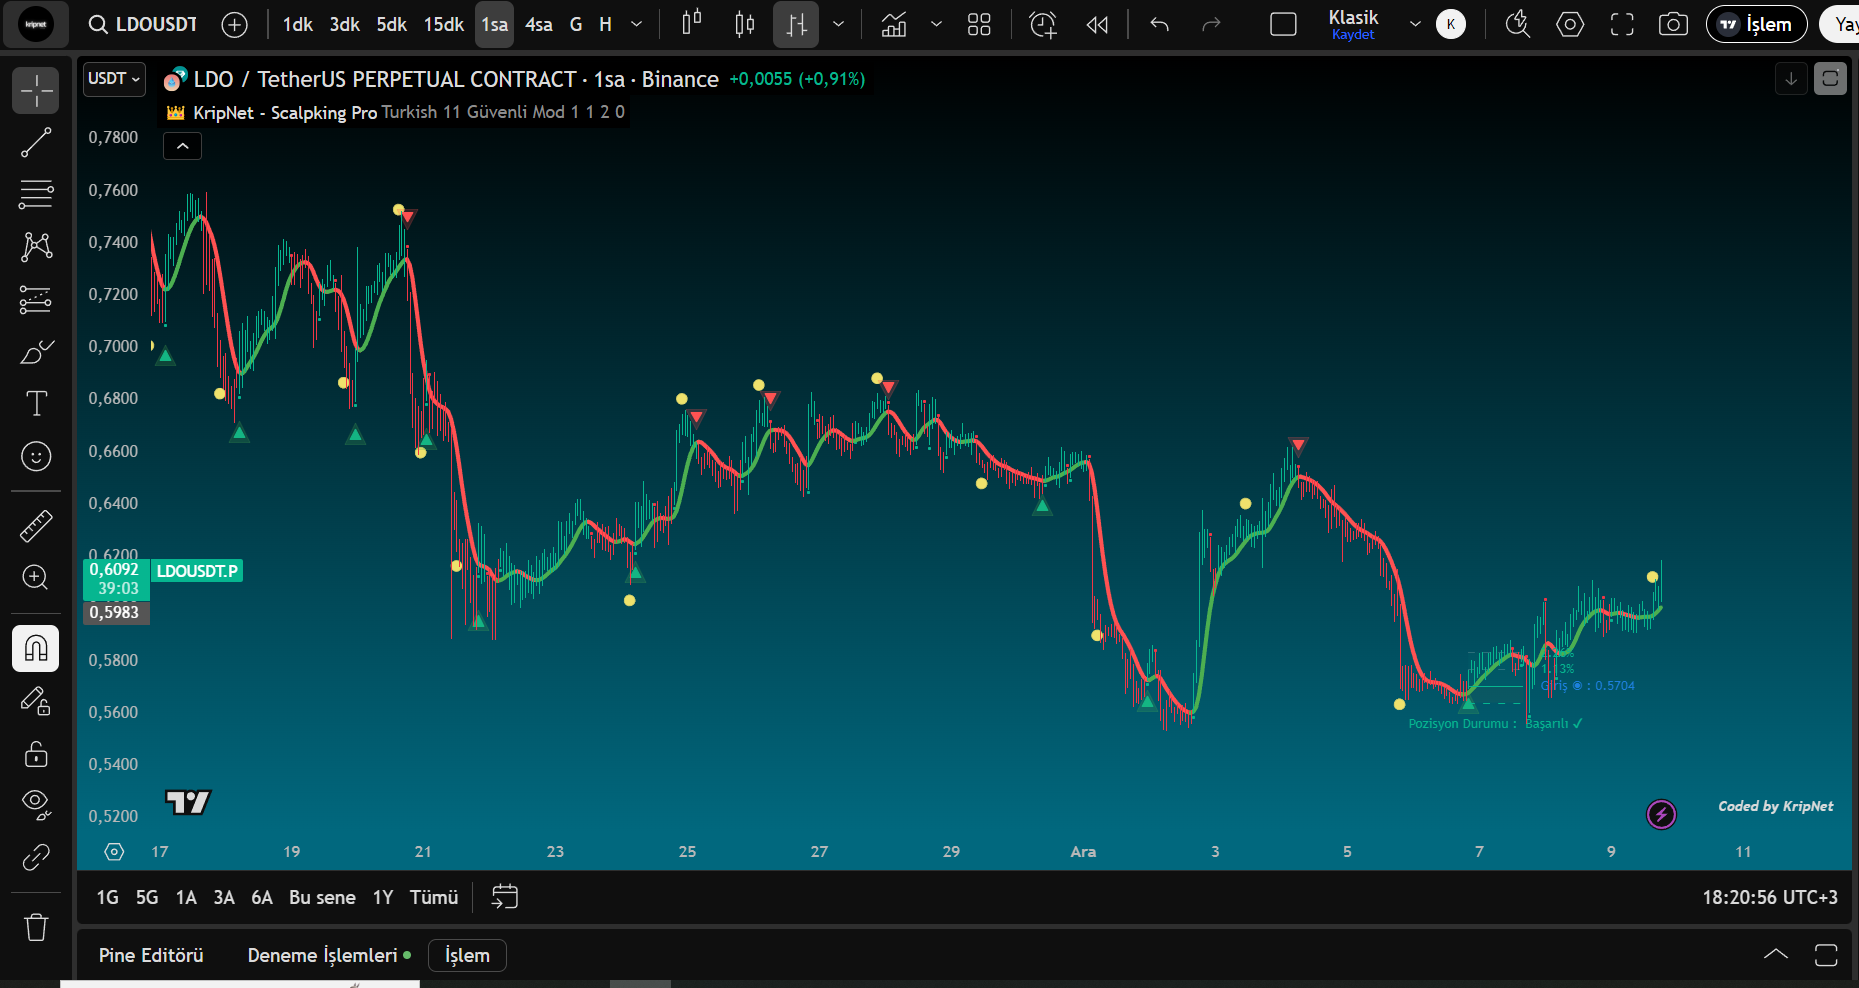Select the 4sa timeframe button
1859x988 pixels.
538,25
